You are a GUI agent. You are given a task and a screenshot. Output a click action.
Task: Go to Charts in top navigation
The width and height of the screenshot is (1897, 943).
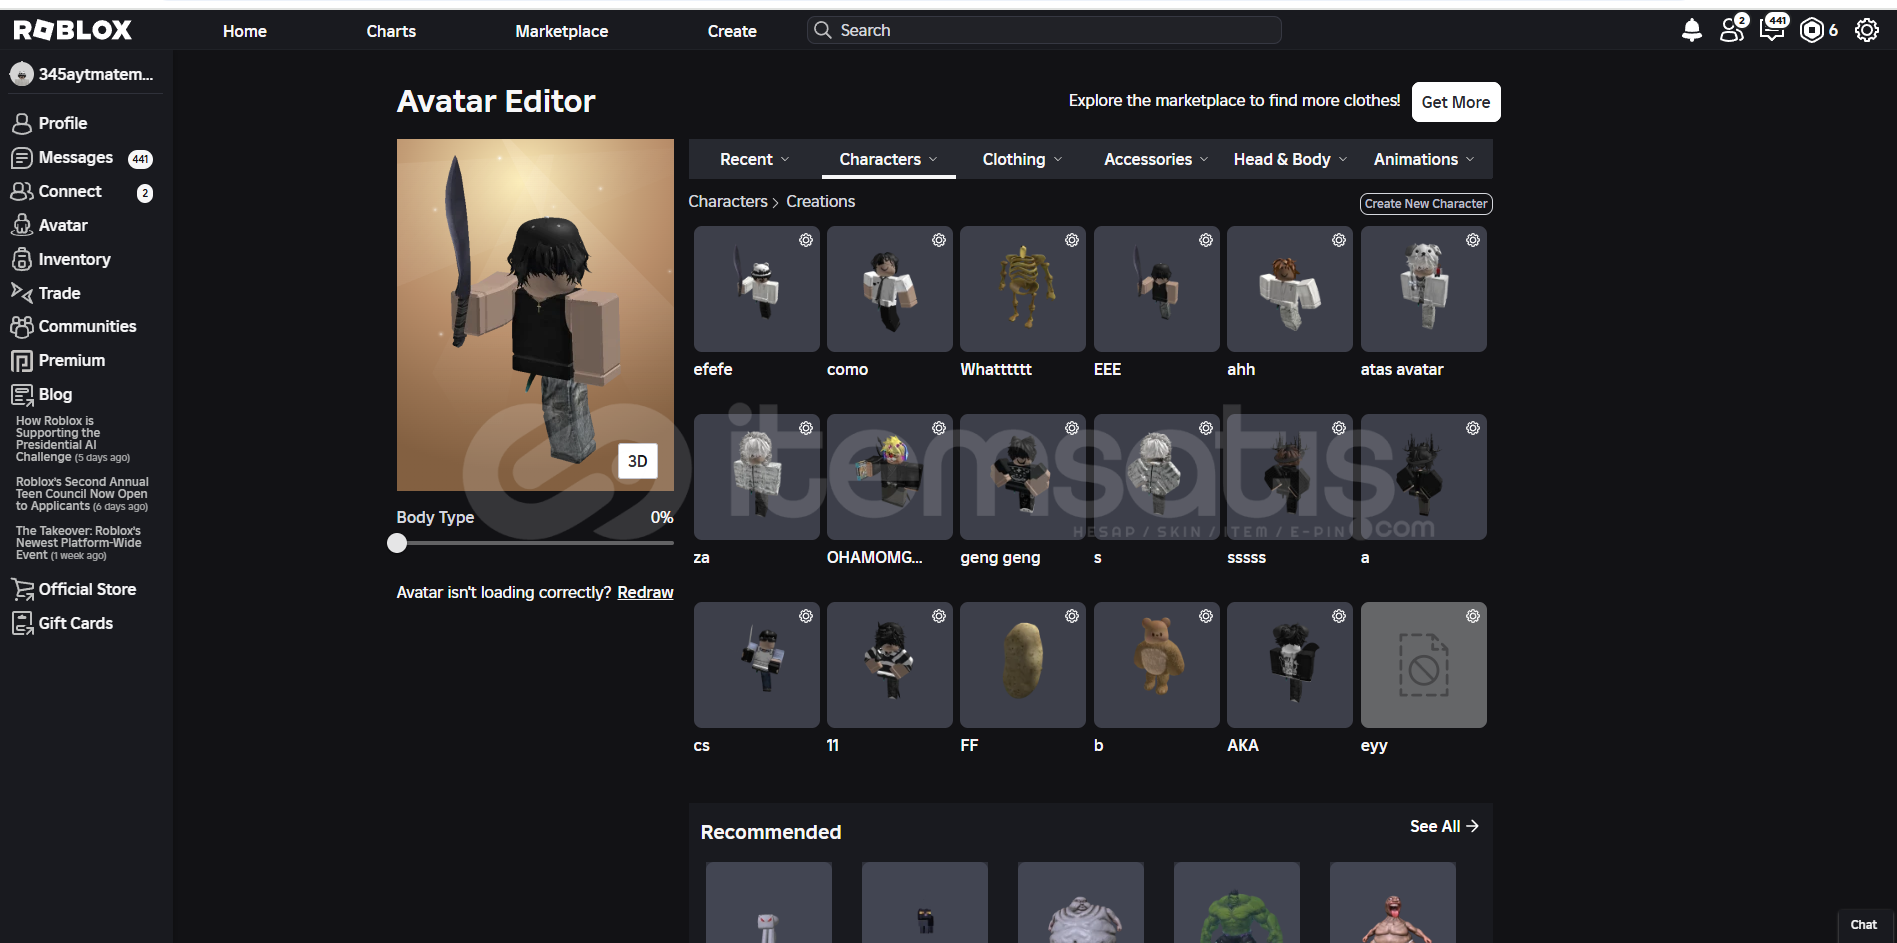391,31
